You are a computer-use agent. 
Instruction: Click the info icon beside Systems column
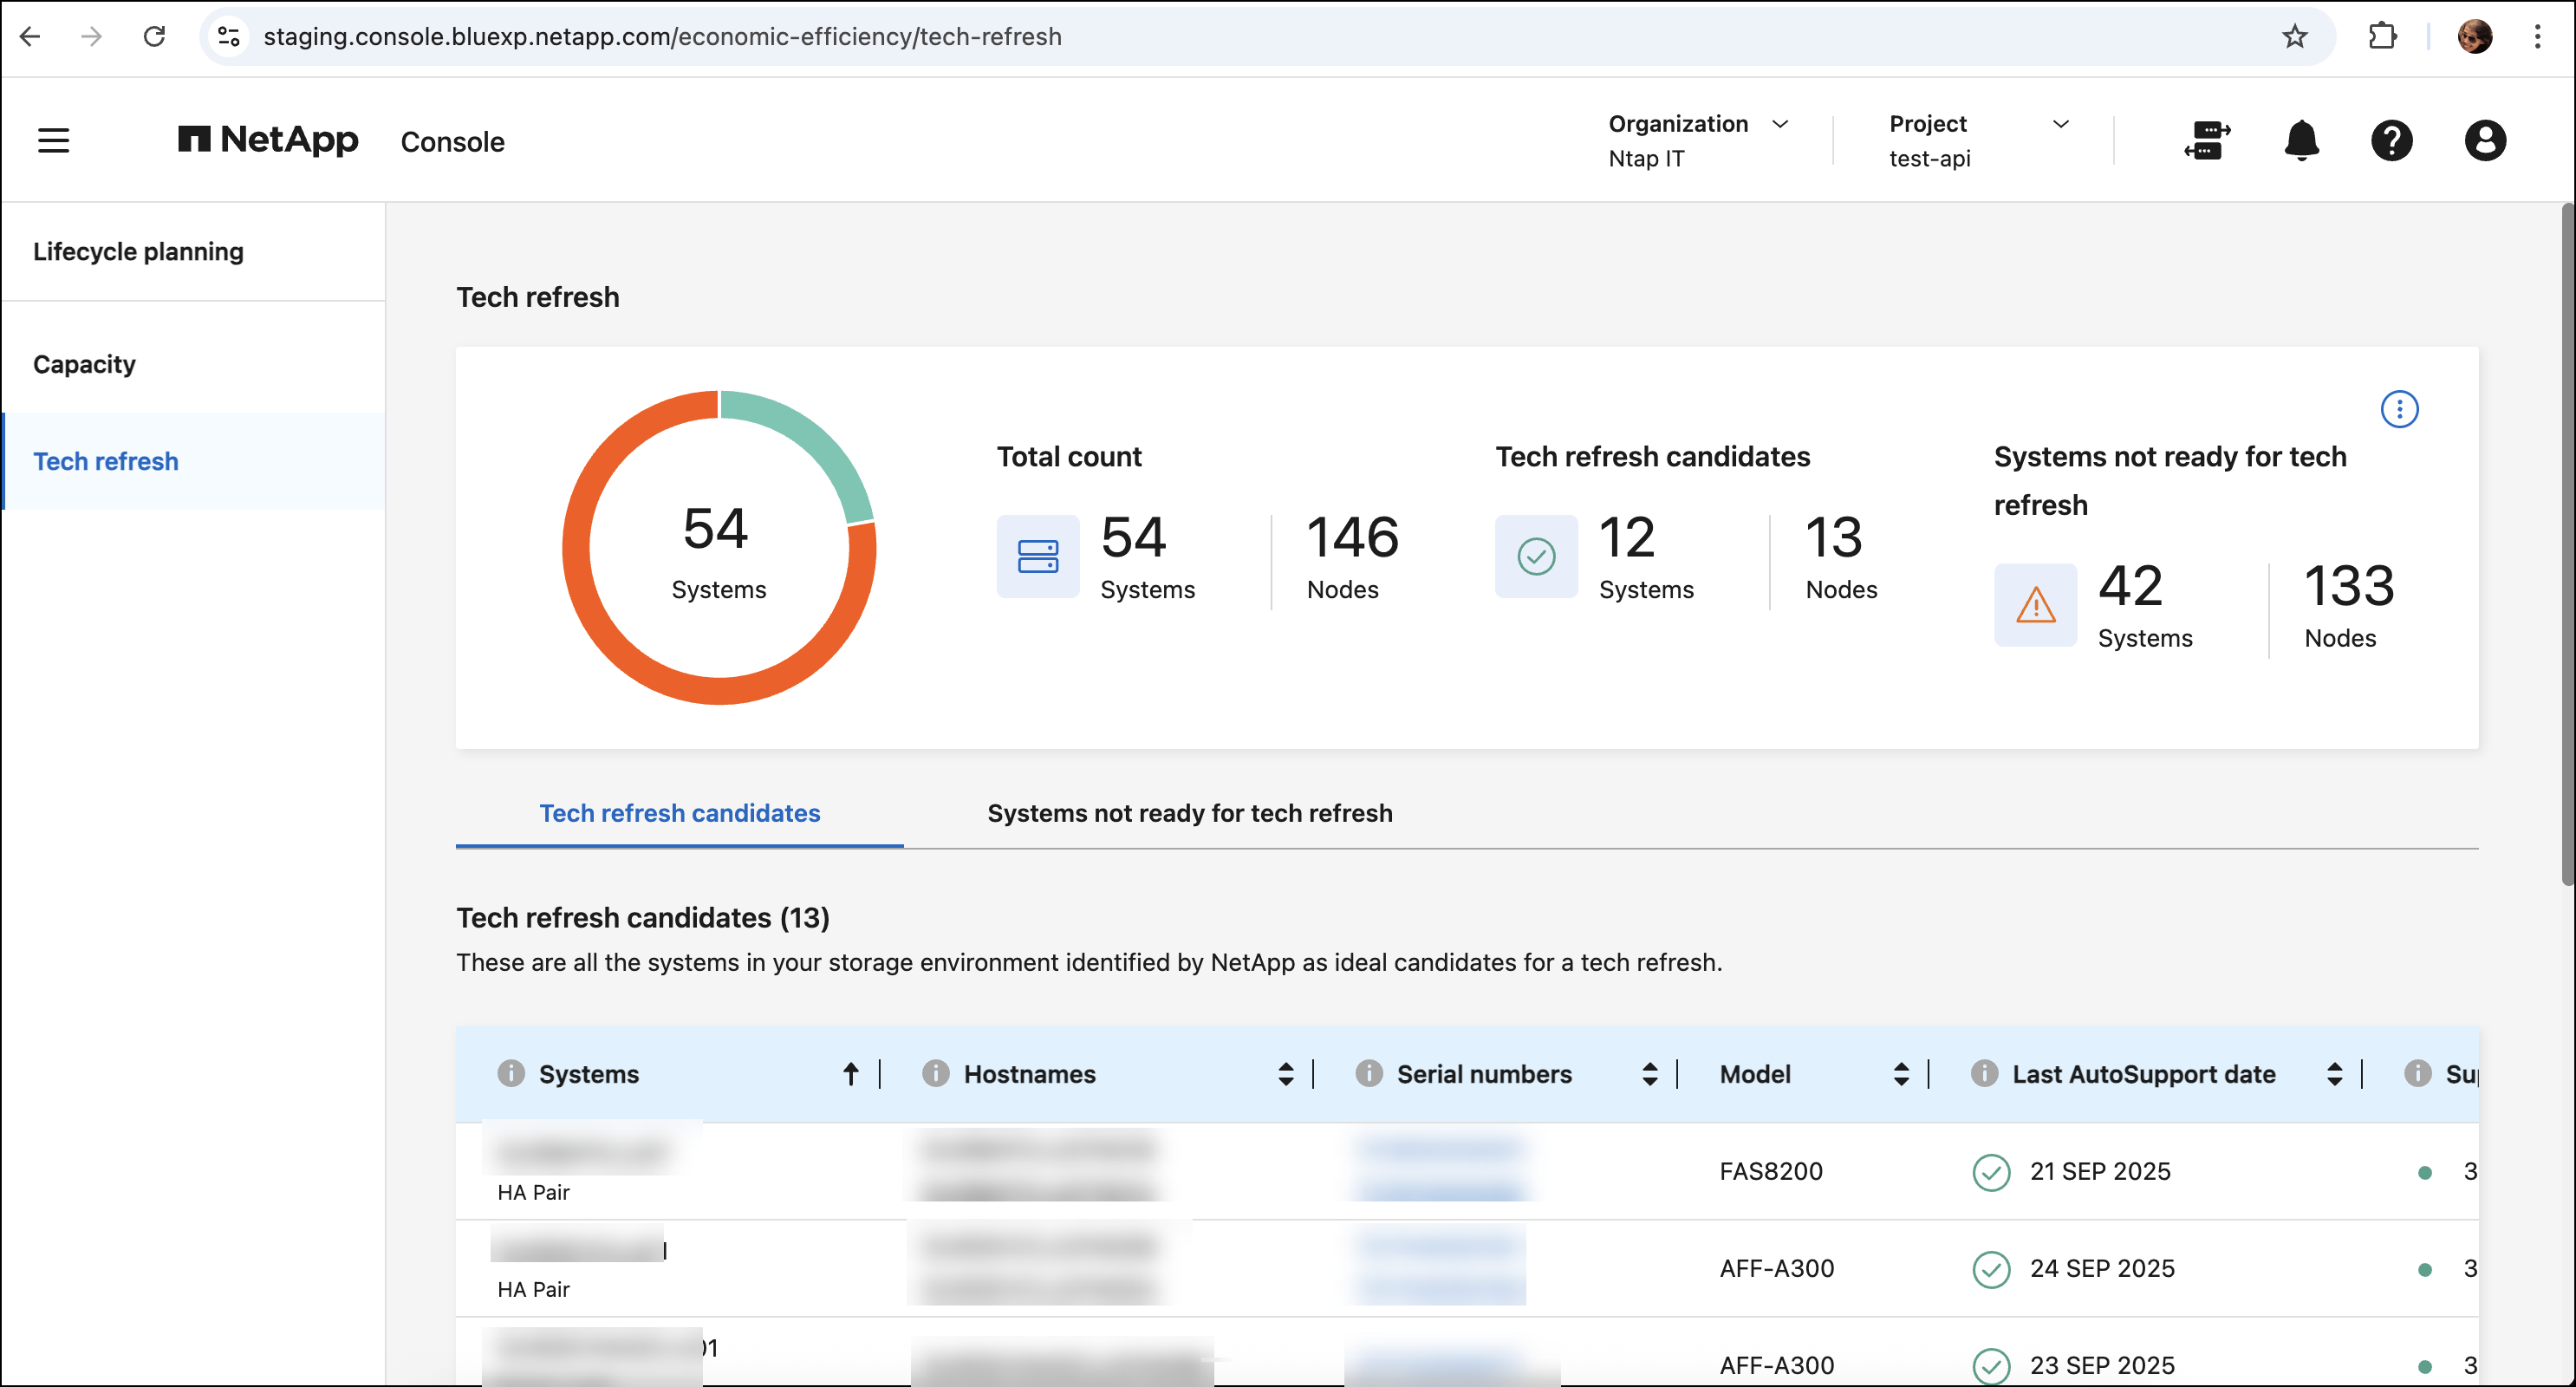click(x=511, y=1074)
